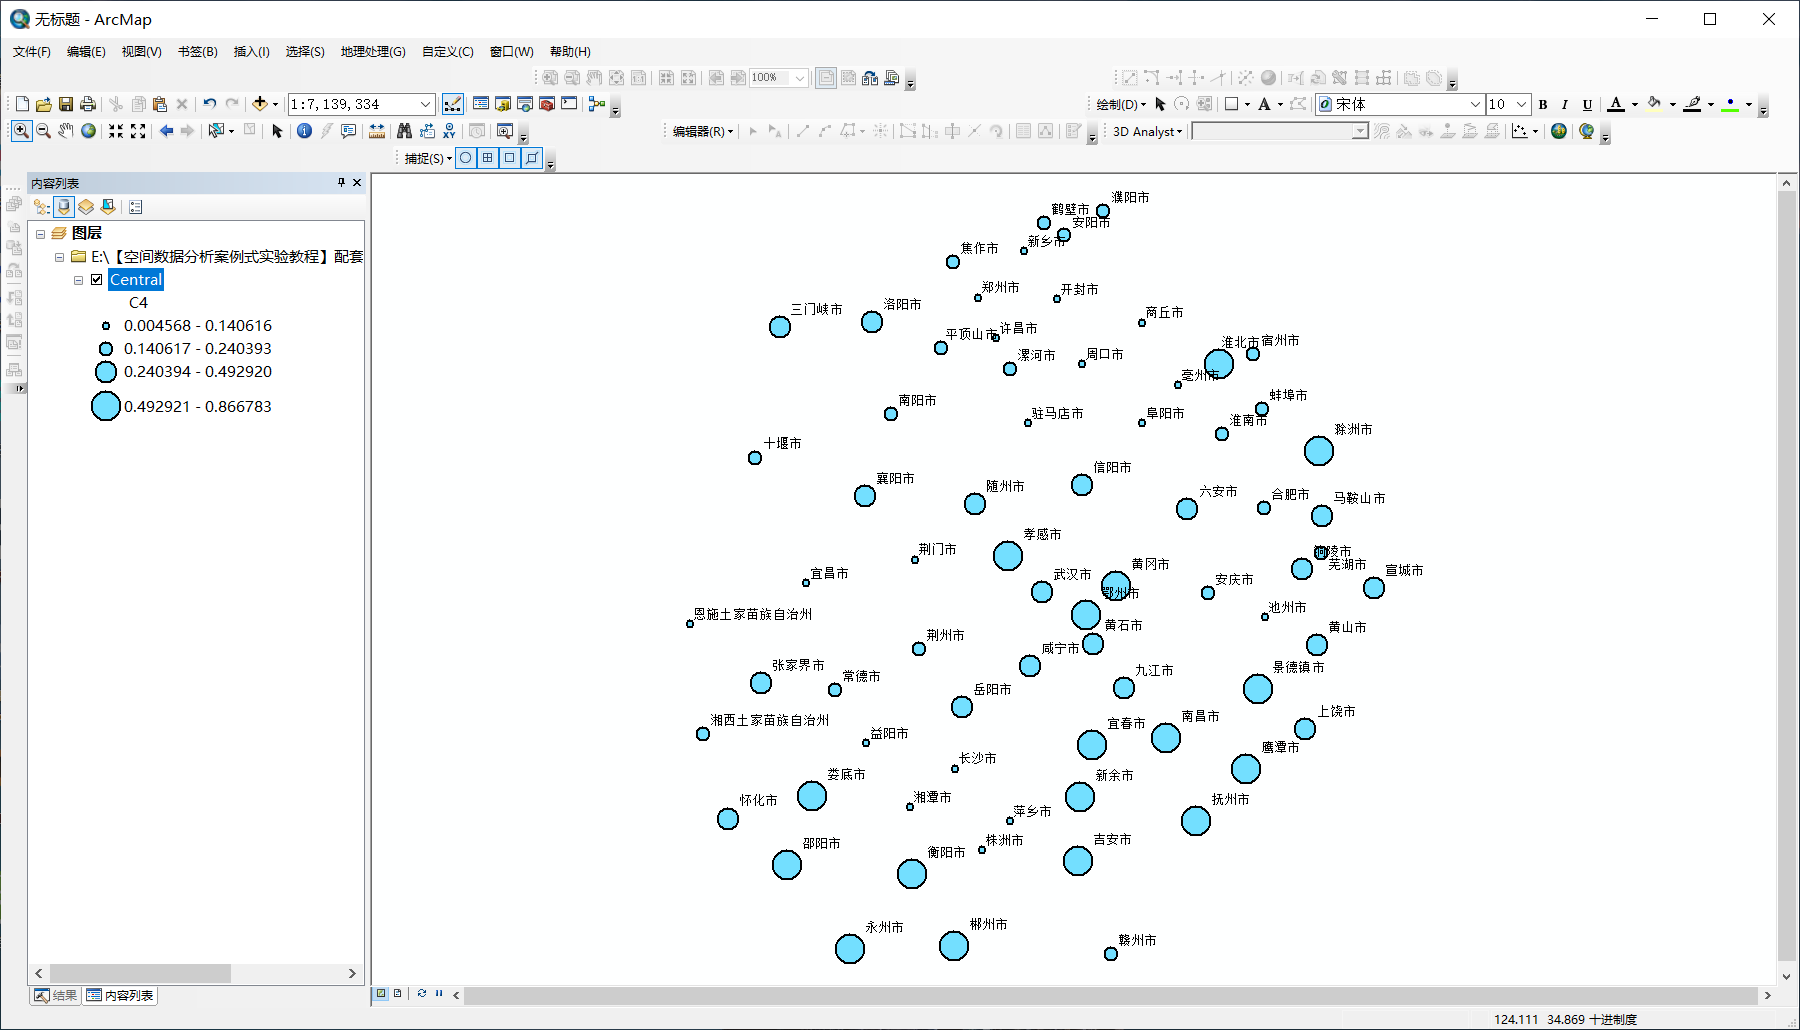1800x1030 pixels.
Task: Open the 绘制(D) menu button
Action: pos(1120,104)
